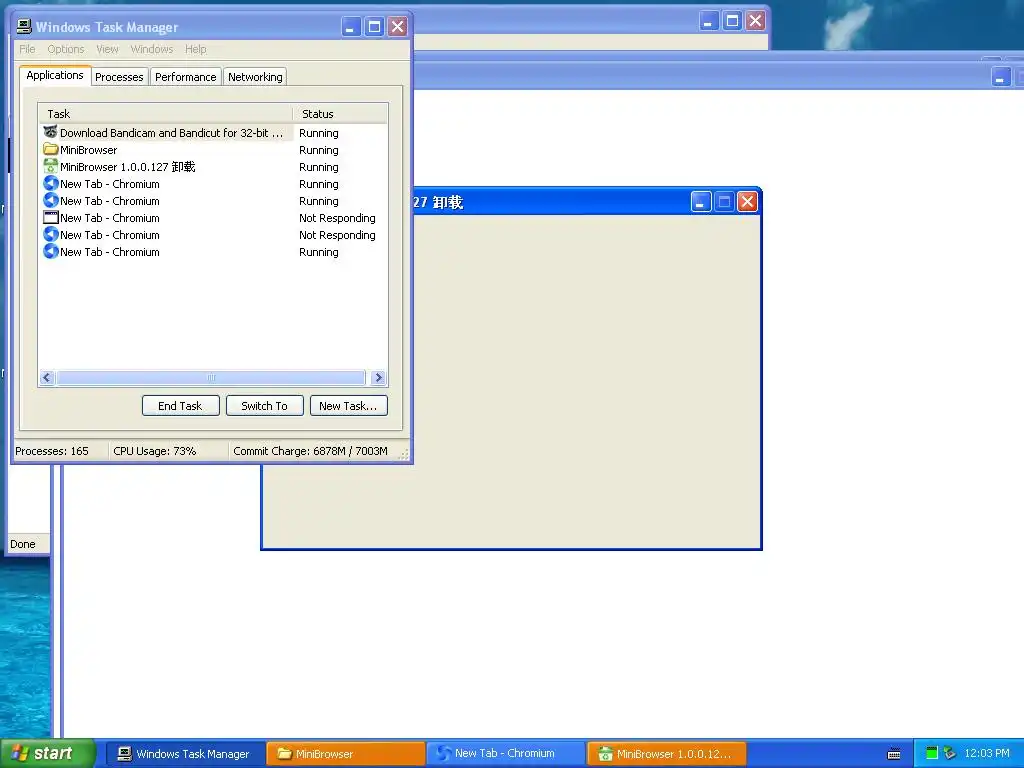Screen dimensions: 1024x768
Task: Activate Windows Task Manager taskbar button
Action: (x=185, y=754)
